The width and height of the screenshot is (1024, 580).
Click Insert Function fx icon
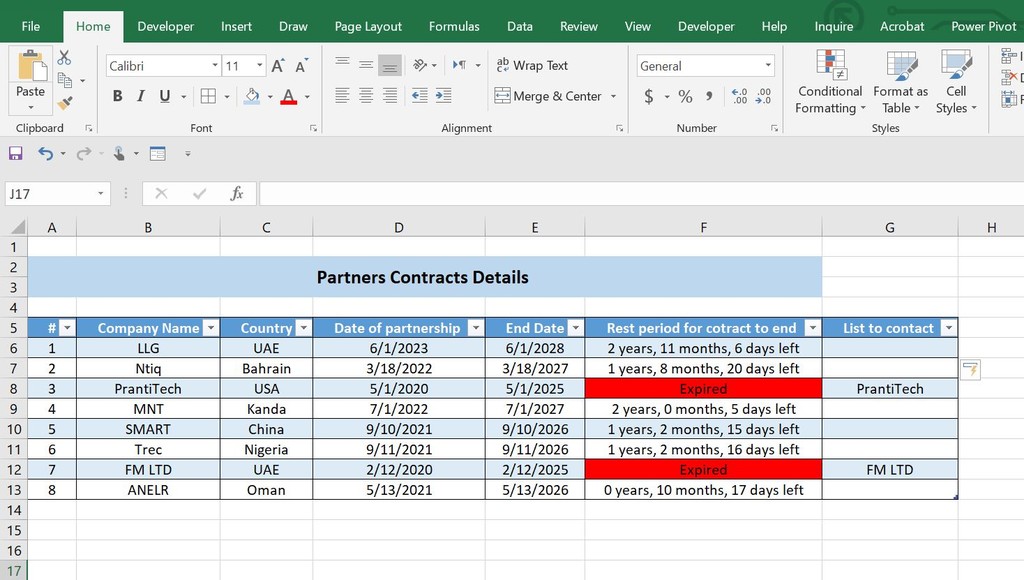point(237,194)
